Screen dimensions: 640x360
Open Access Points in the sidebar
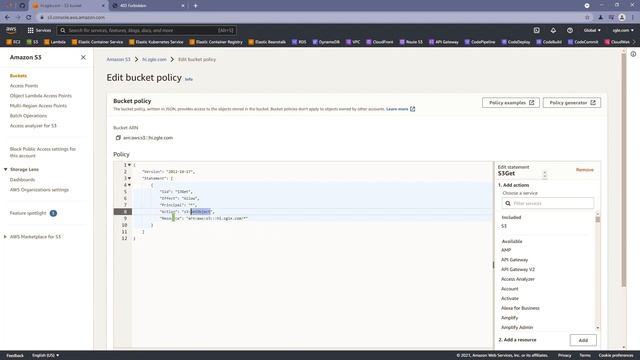click(24, 86)
